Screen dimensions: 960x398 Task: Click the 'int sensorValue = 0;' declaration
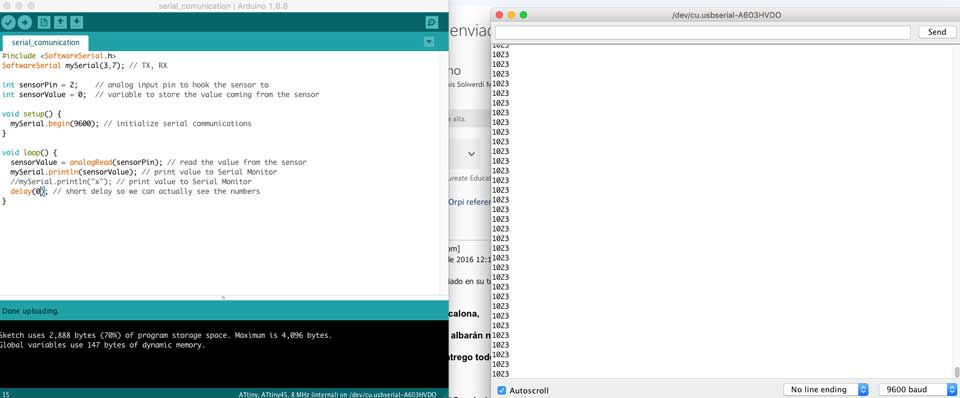pos(44,95)
